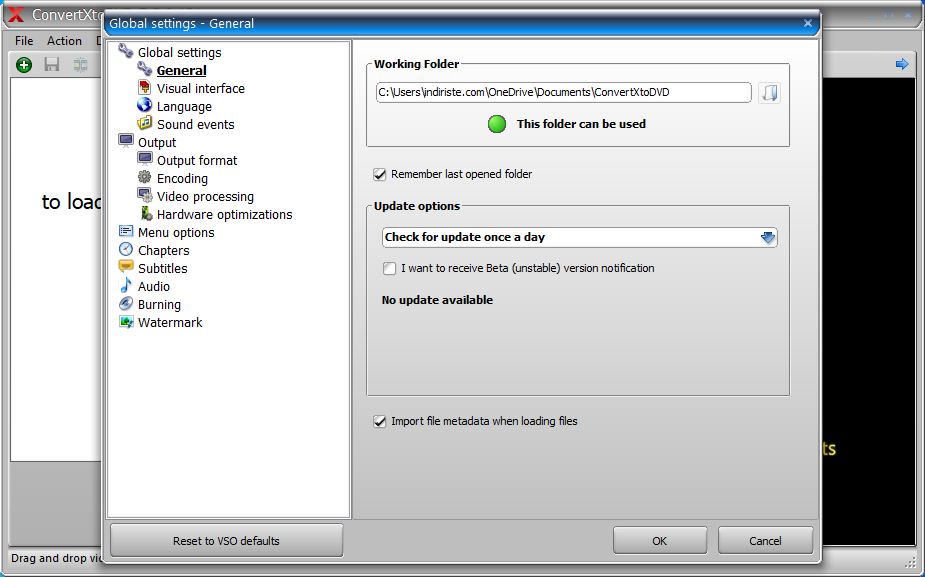Image resolution: width=925 pixels, height=577 pixels.
Task: Select General settings tree item
Action: [182, 70]
